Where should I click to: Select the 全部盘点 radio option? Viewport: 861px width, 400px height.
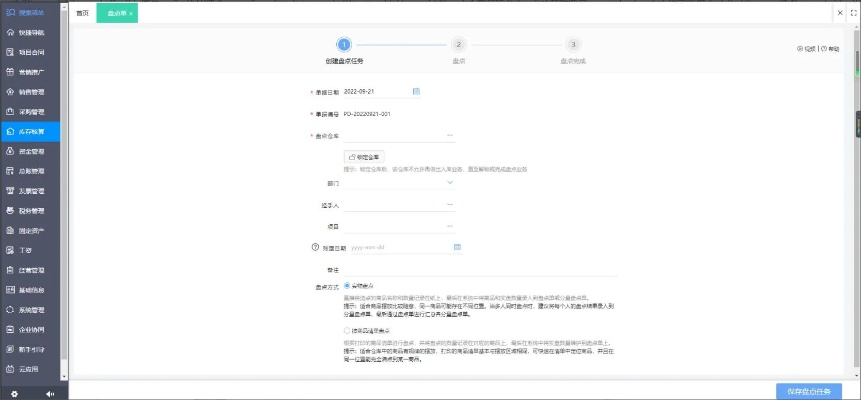[x=347, y=286]
